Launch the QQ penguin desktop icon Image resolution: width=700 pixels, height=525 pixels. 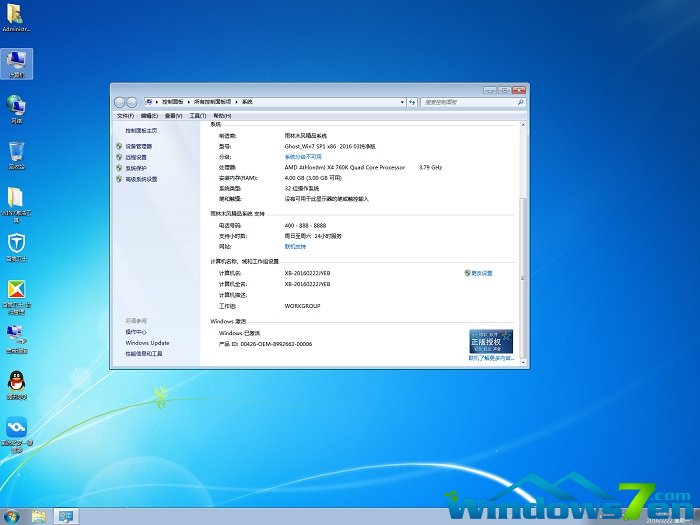pos(17,382)
